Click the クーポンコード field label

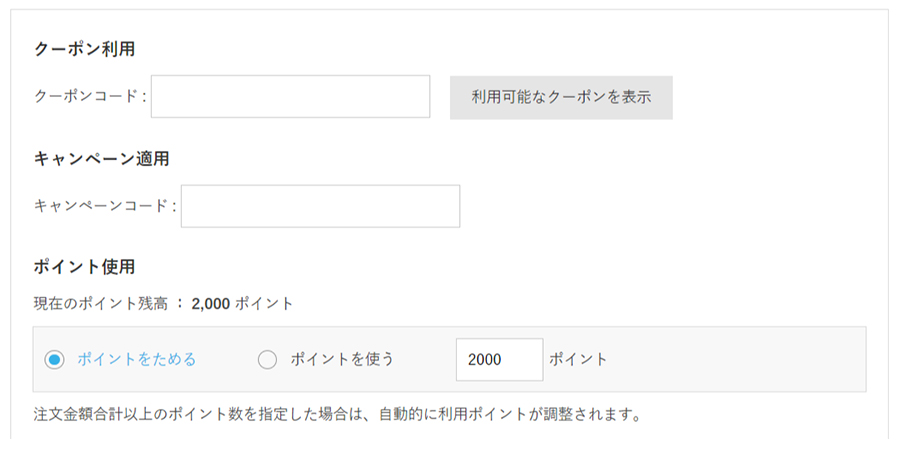pyautogui.click(x=90, y=97)
